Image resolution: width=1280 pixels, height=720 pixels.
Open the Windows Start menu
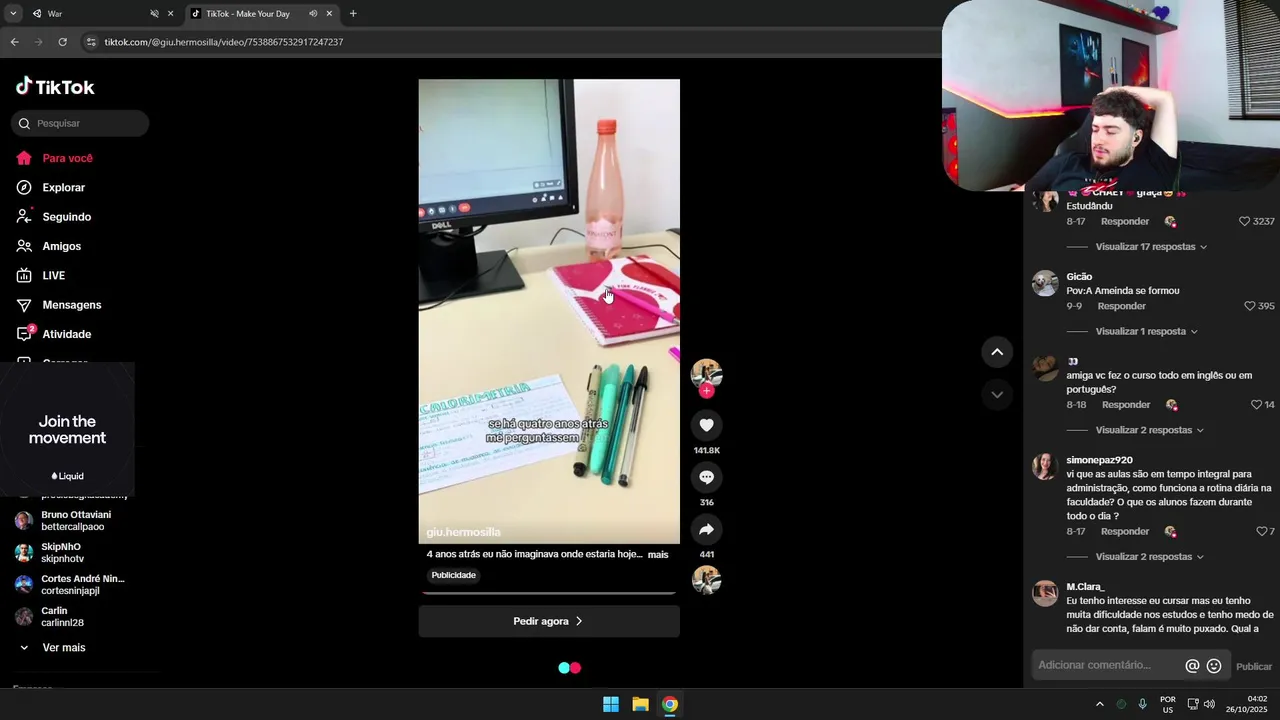click(610, 704)
